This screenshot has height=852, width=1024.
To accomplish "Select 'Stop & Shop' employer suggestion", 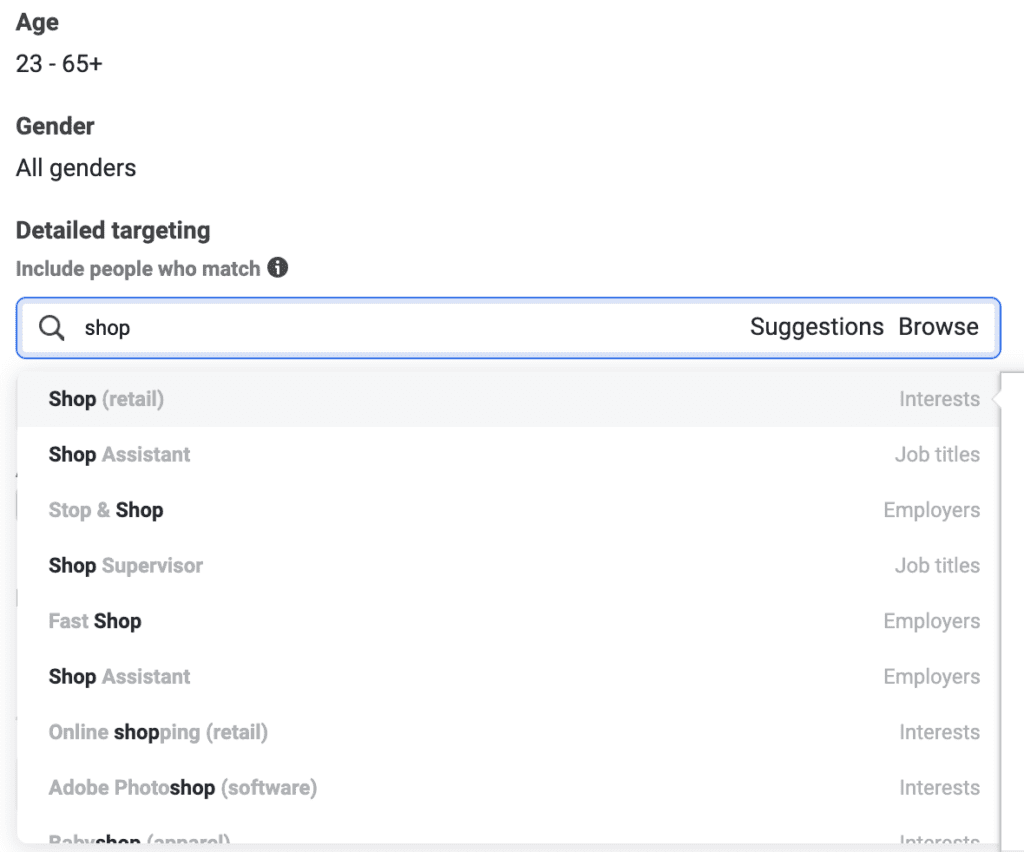I will tap(106, 510).
